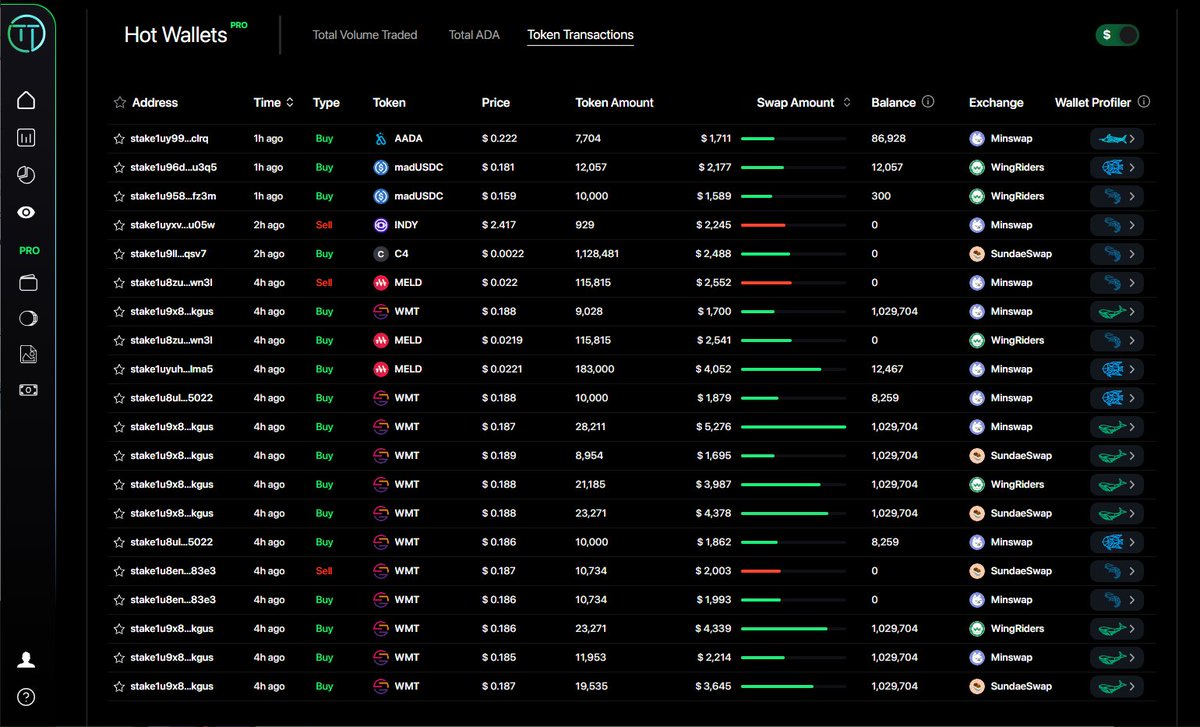Viewport: 1200px width, 727px height.
Task: Open the AADA token name link
Action: tap(408, 139)
